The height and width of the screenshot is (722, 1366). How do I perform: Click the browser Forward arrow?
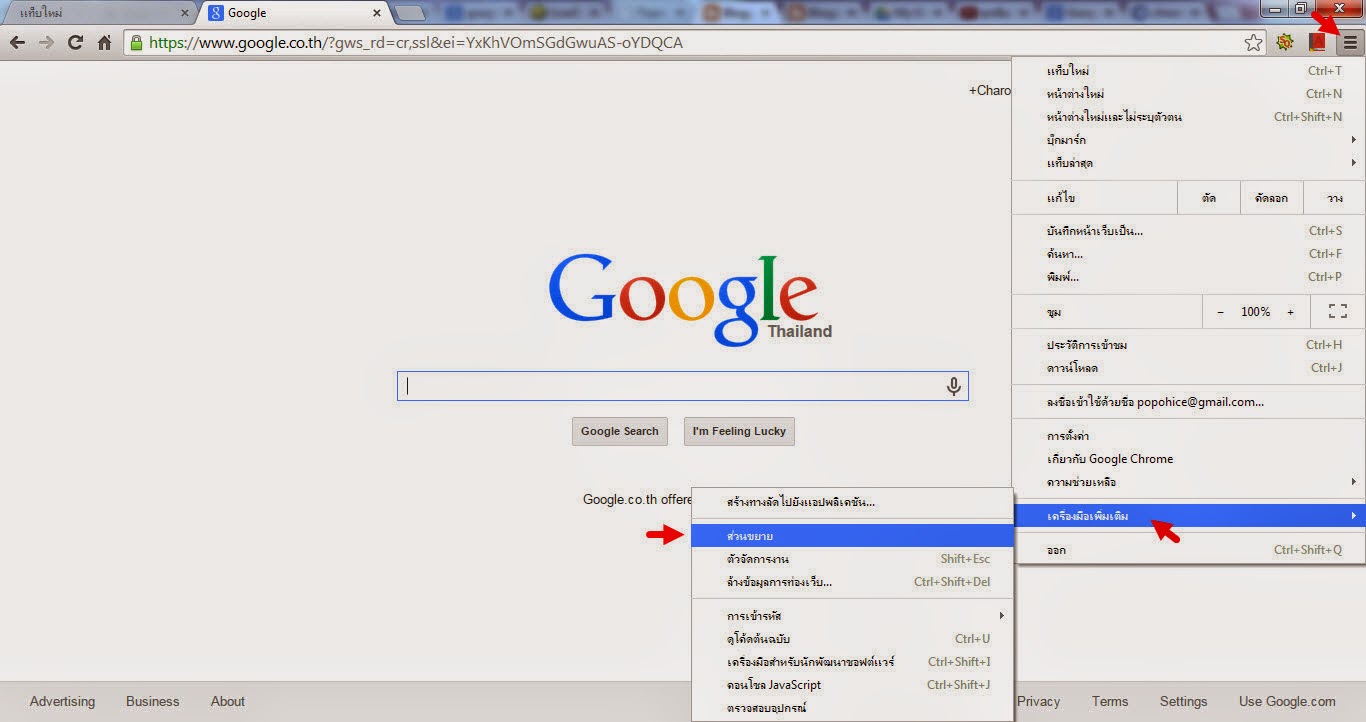click(46, 43)
